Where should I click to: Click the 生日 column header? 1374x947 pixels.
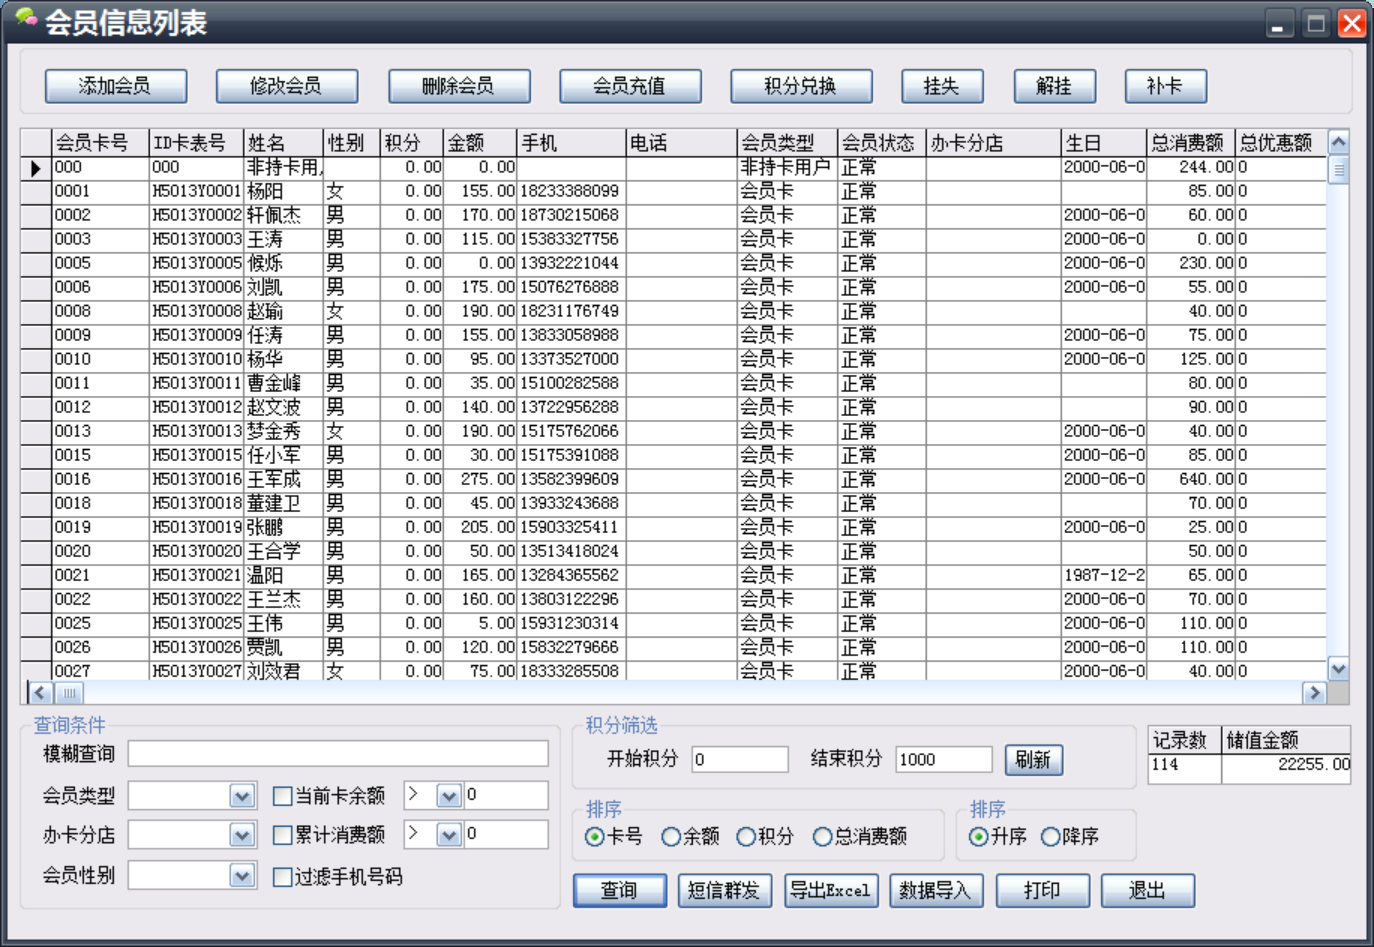[1104, 143]
